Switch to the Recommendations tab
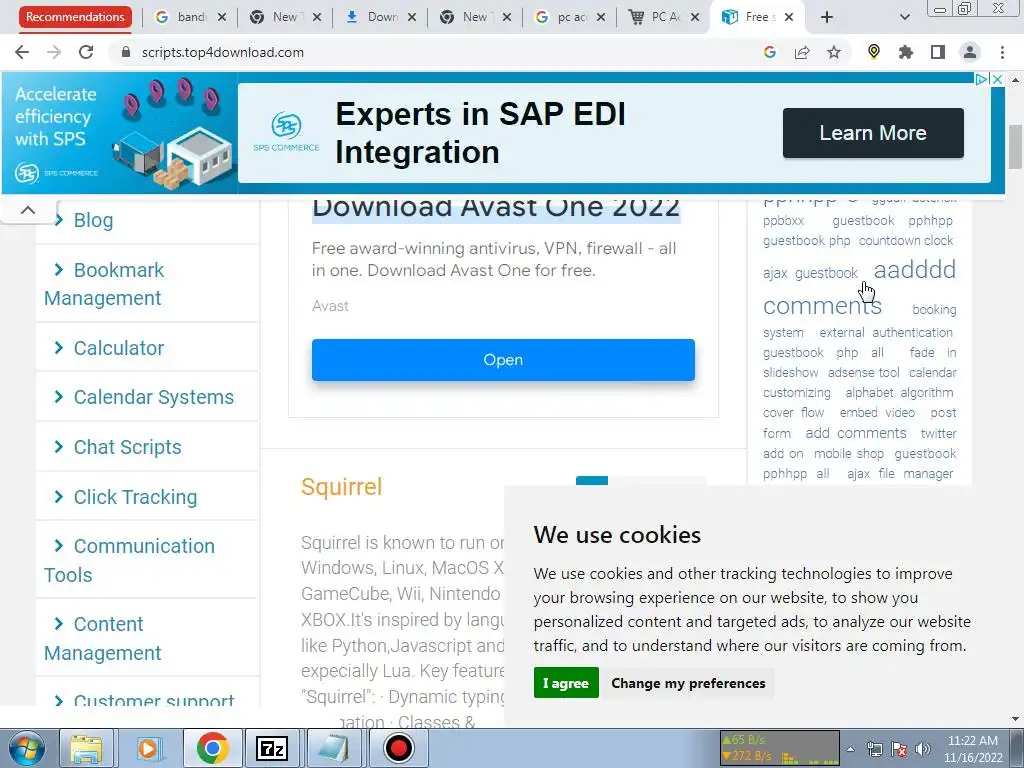 pyautogui.click(x=75, y=17)
